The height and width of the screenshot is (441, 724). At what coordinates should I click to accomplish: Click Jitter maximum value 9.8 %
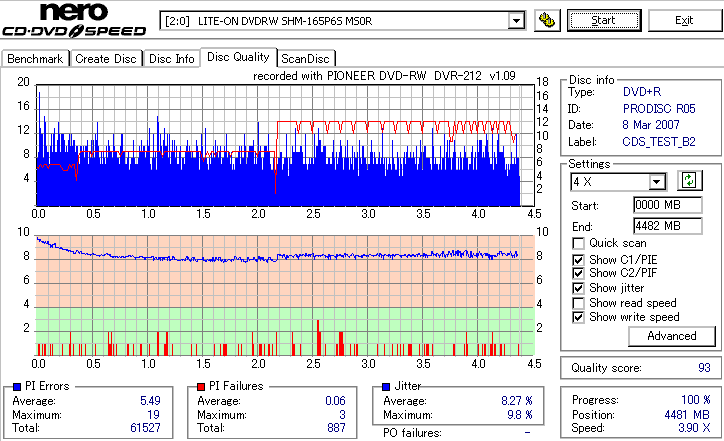point(520,415)
